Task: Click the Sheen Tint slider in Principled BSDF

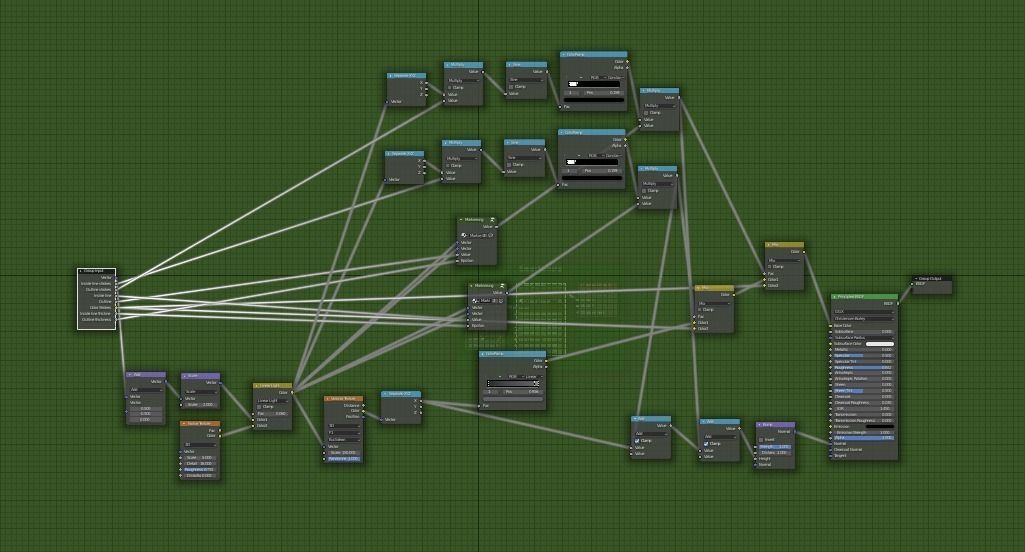Action: pyautogui.click(x=864, y=390)
